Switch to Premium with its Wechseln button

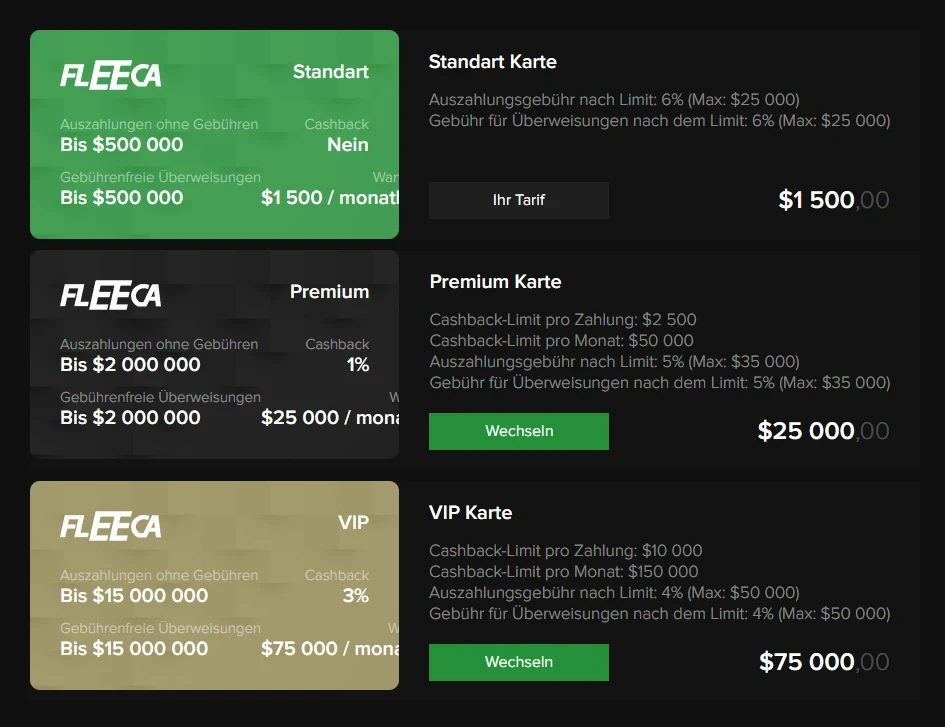point(518,431)
